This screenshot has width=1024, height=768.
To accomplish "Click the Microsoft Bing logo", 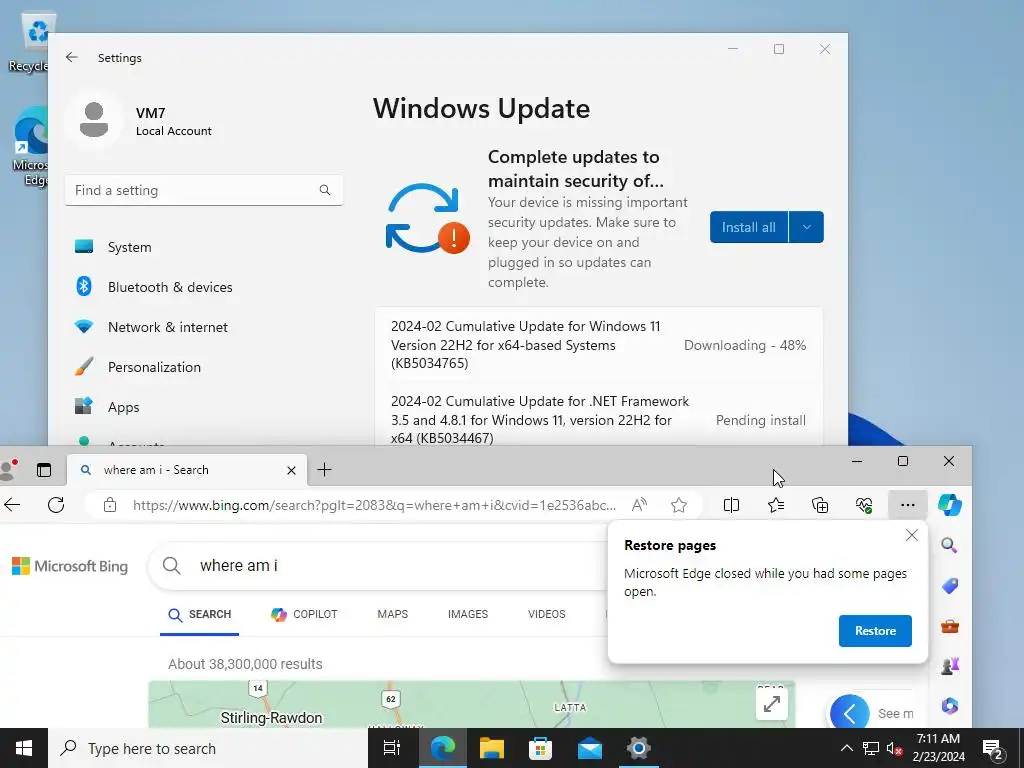I will coord(70,566).
